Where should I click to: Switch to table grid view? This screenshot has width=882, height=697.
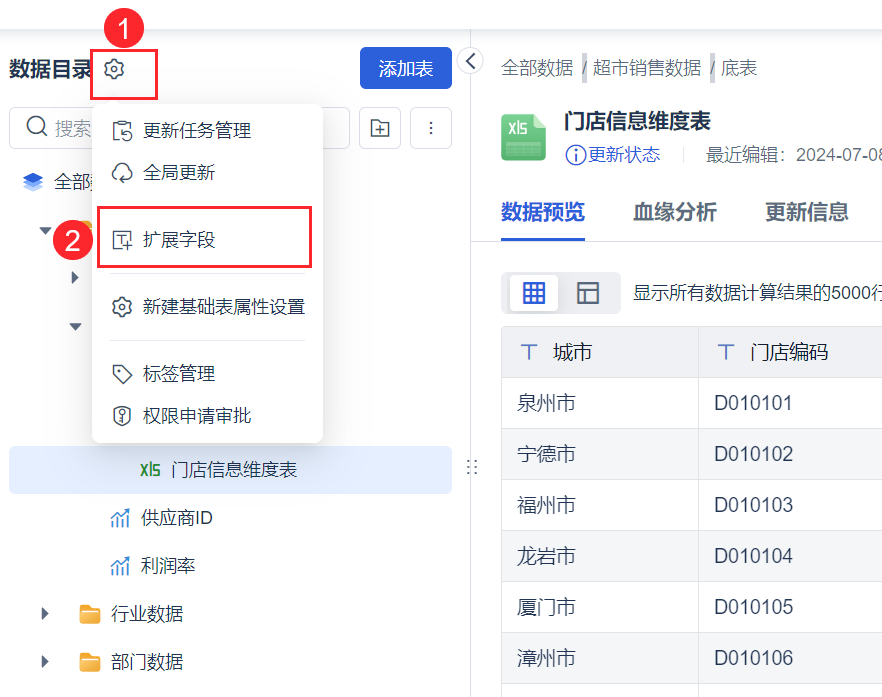[534, 293]
